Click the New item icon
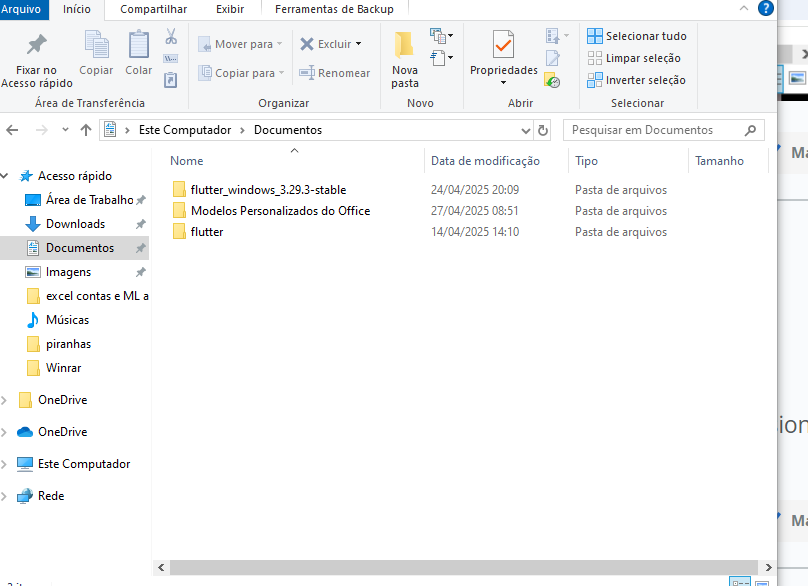 pyautogui.click(x=441, y=36)
